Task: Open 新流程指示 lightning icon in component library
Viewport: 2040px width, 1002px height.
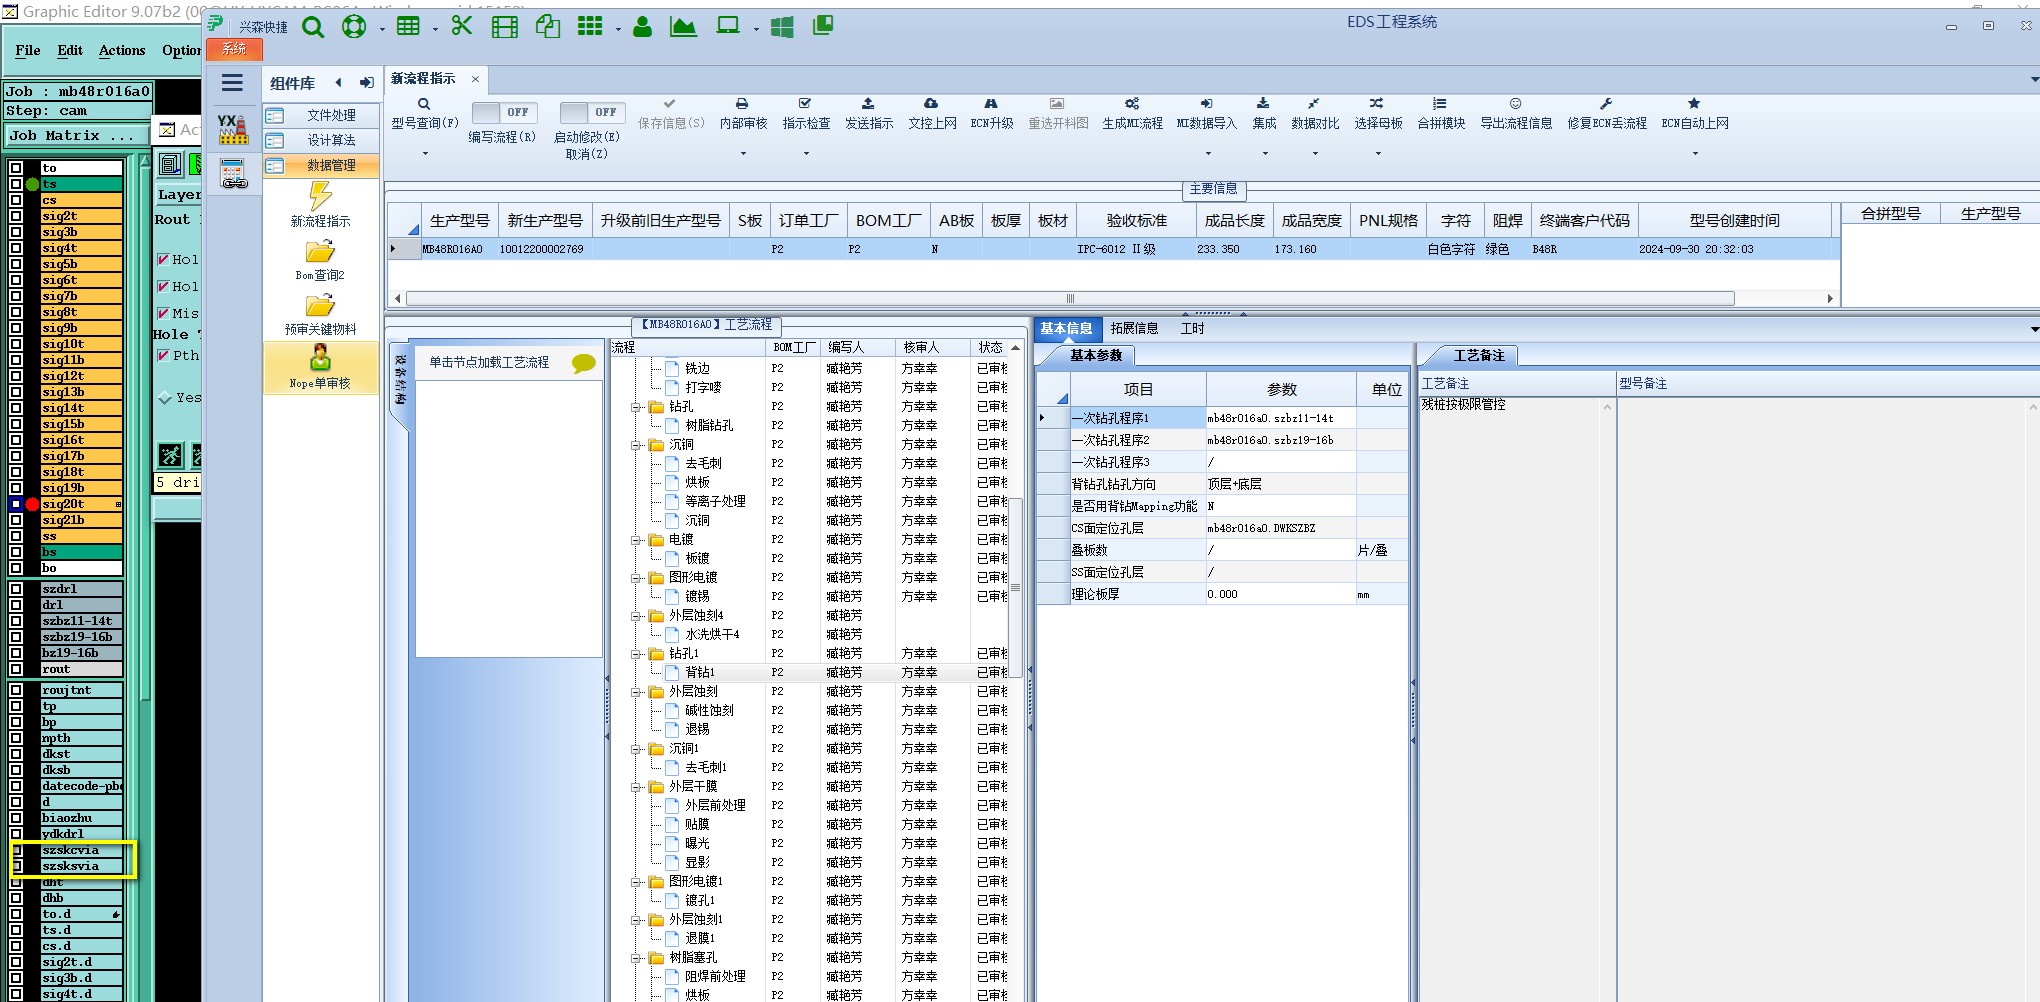Action: pos(320,196)
